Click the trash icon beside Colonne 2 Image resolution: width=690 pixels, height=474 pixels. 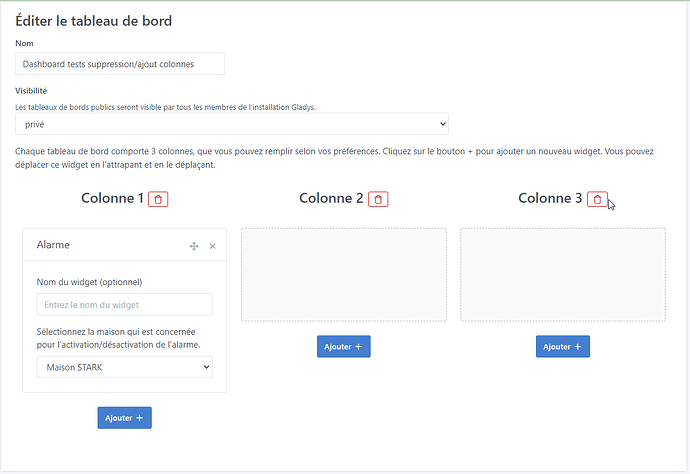(378, 199)
